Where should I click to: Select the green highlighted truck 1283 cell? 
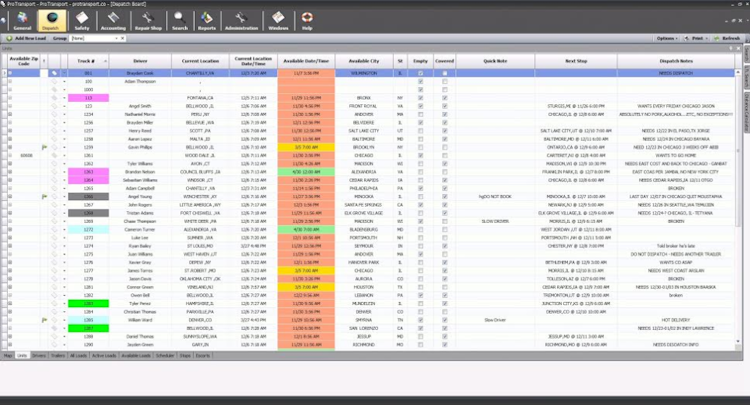tap(88, 304)
